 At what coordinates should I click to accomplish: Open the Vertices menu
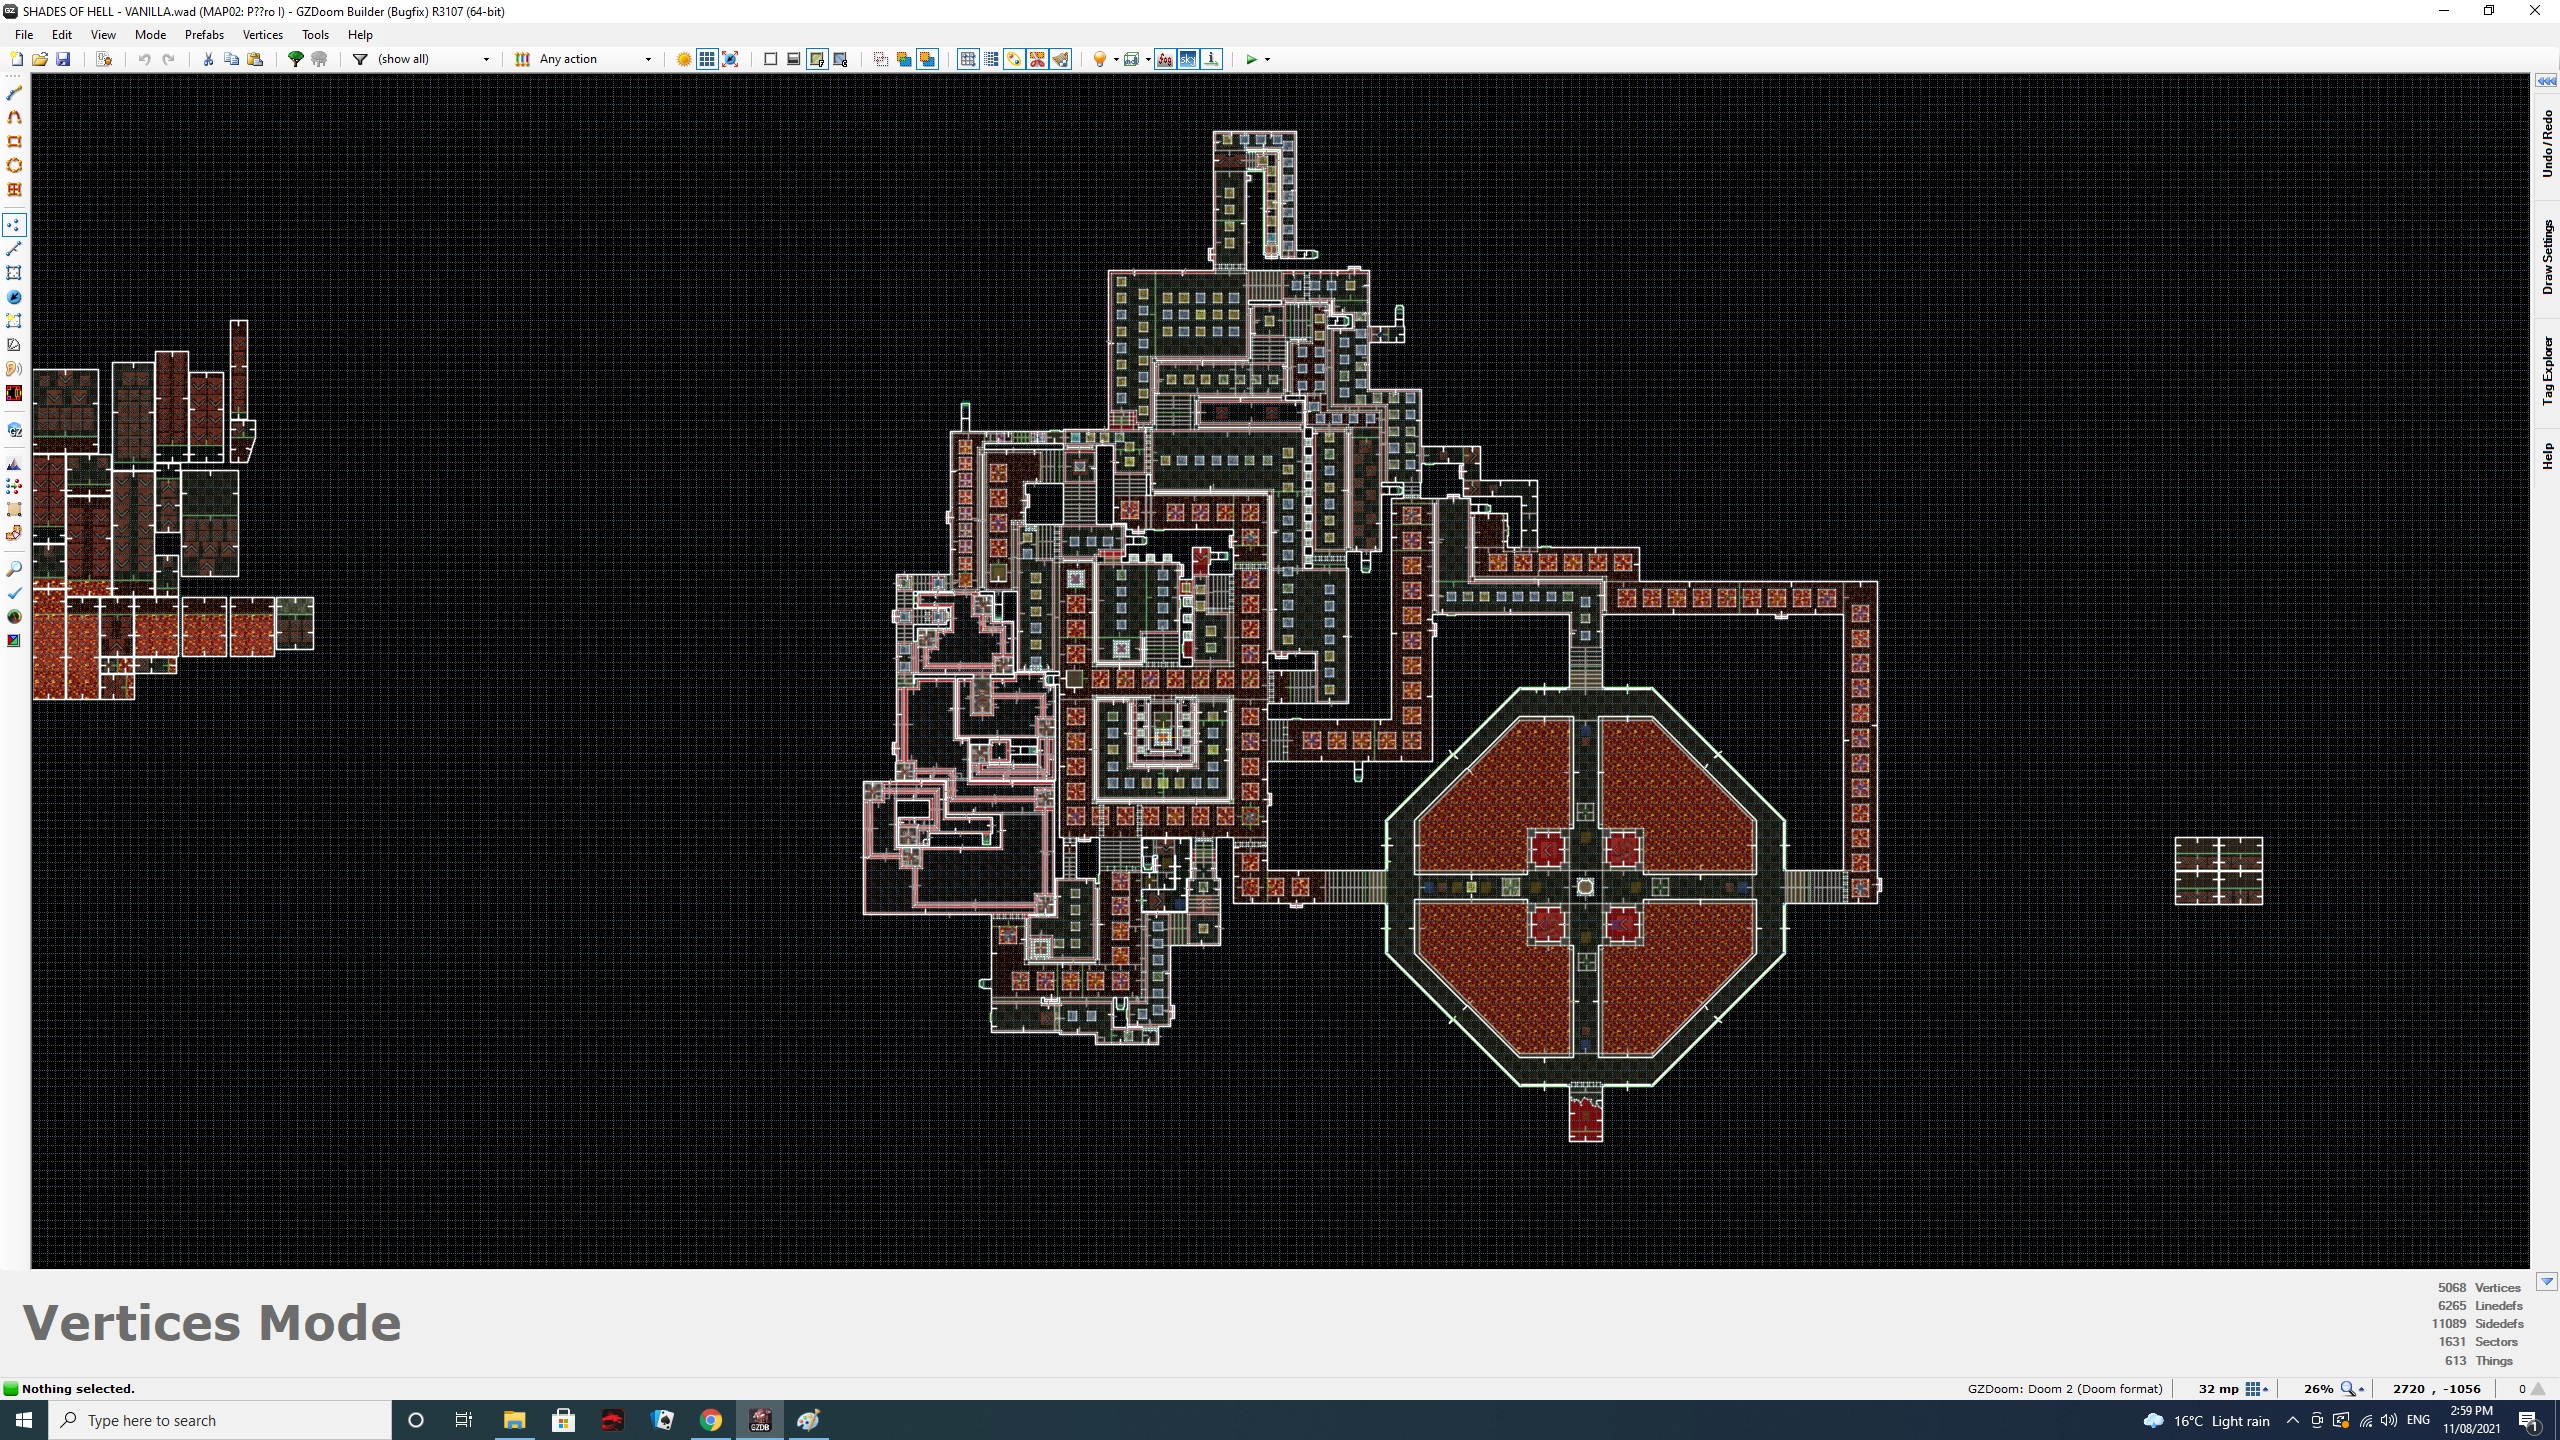tap(263, 34)
